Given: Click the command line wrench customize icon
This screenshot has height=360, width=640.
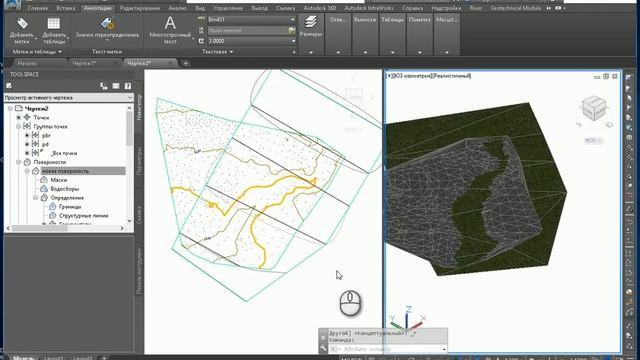Looking at the screenshot, I should (323, 349).
